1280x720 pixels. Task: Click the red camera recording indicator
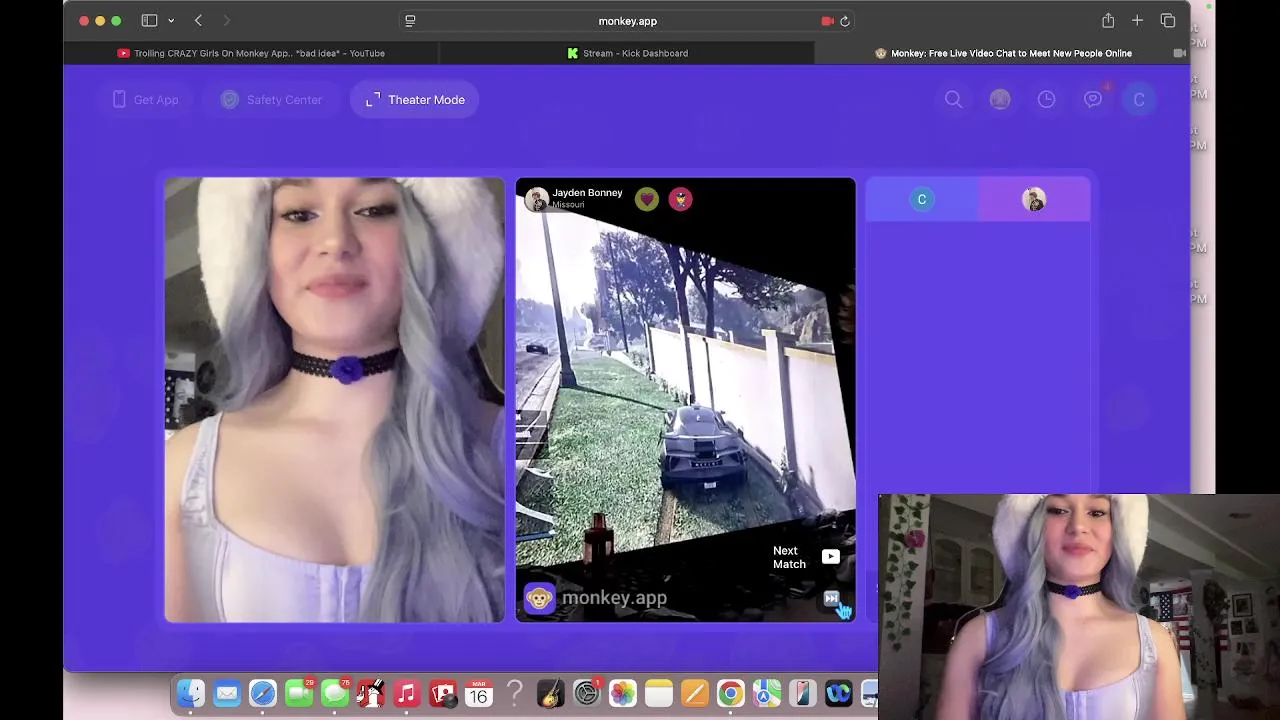click(x=827, y=21)
